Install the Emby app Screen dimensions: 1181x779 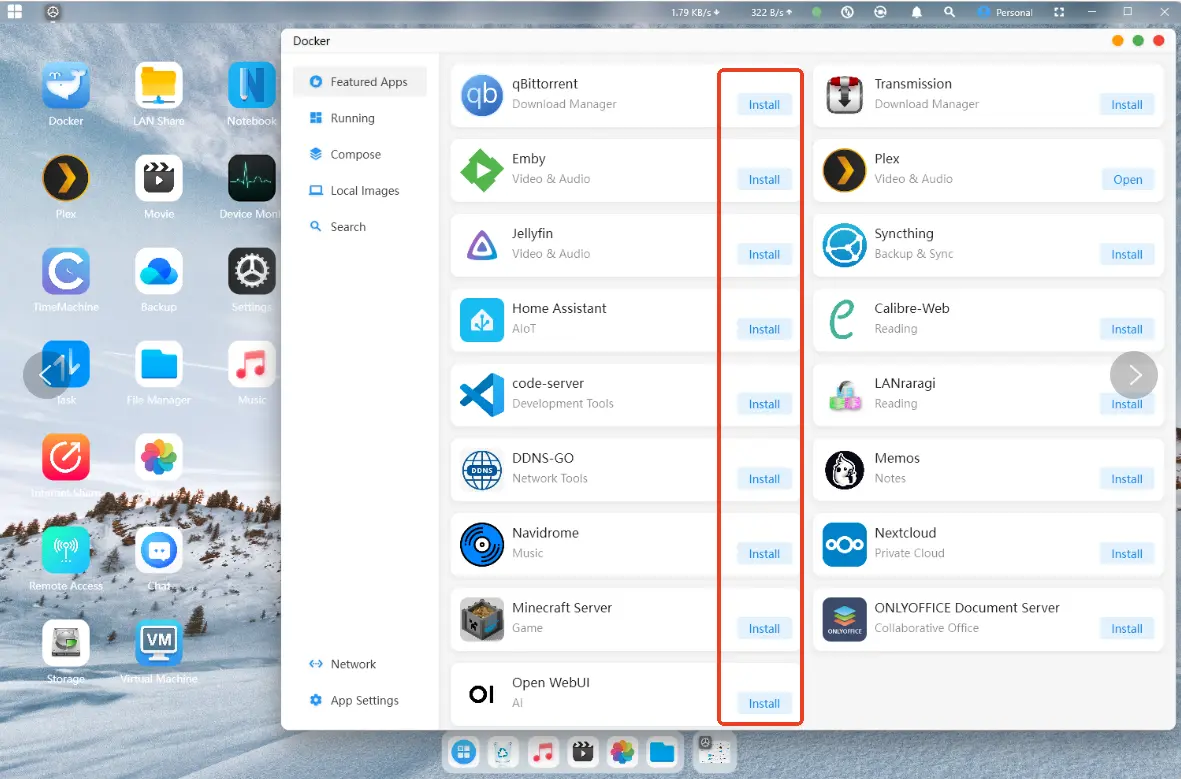click(764, 180)
